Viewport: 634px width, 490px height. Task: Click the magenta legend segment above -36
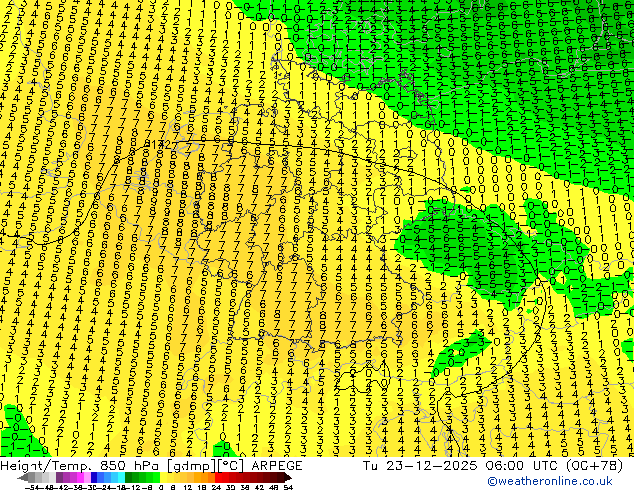click(x=80, y=477)
